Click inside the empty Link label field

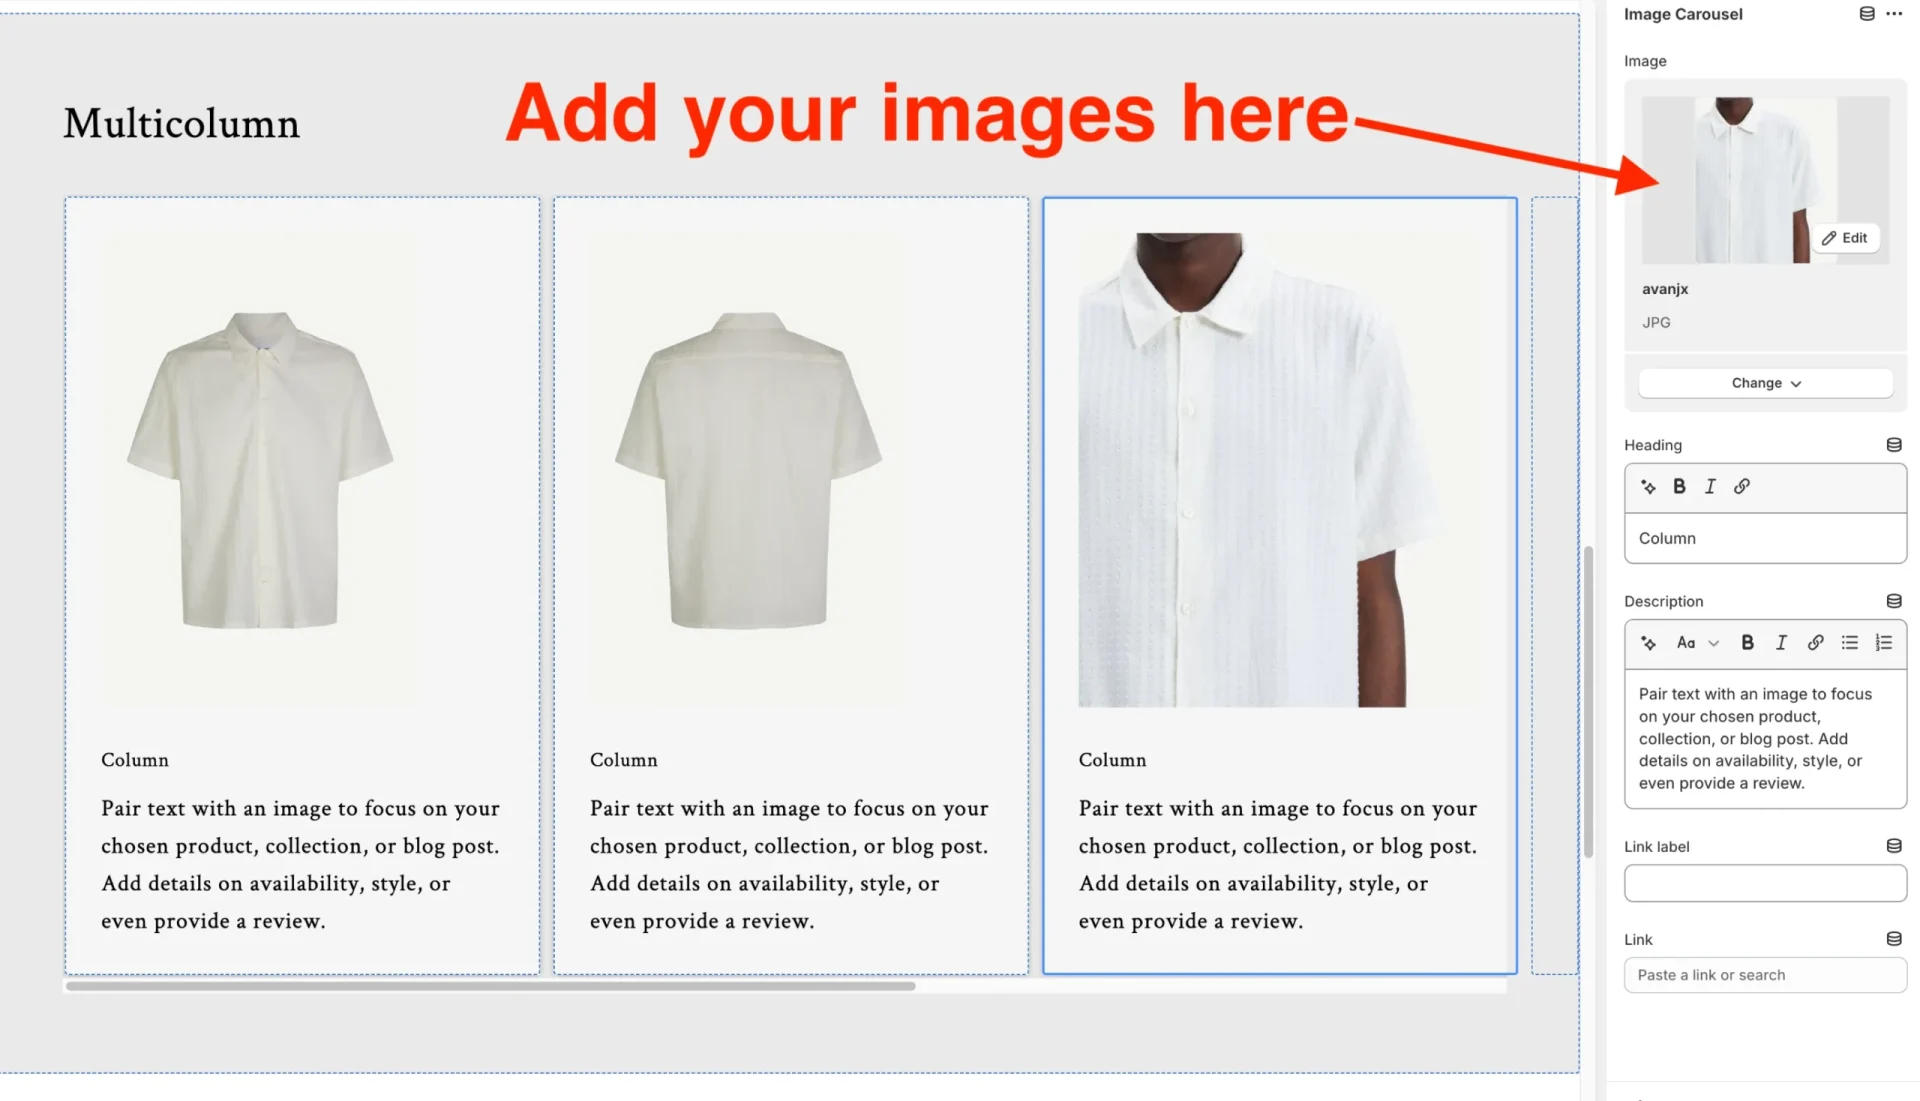point(1764,883)
